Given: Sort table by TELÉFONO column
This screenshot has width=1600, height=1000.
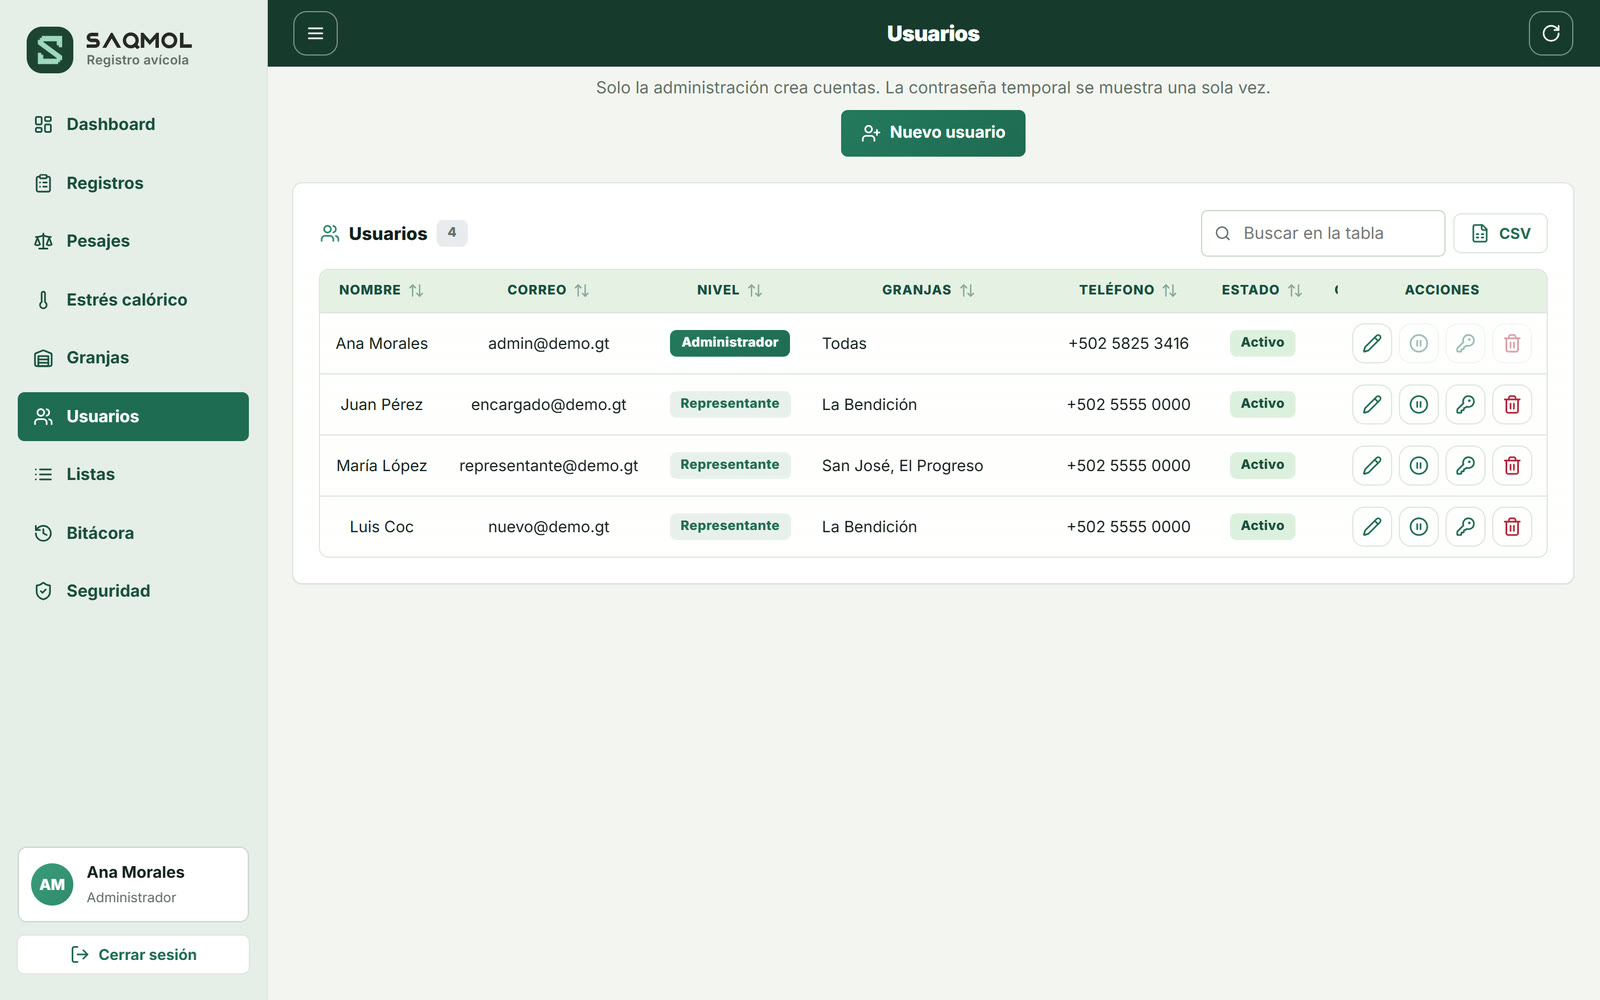Looking at the screenshot, I should click(1128, 290).
